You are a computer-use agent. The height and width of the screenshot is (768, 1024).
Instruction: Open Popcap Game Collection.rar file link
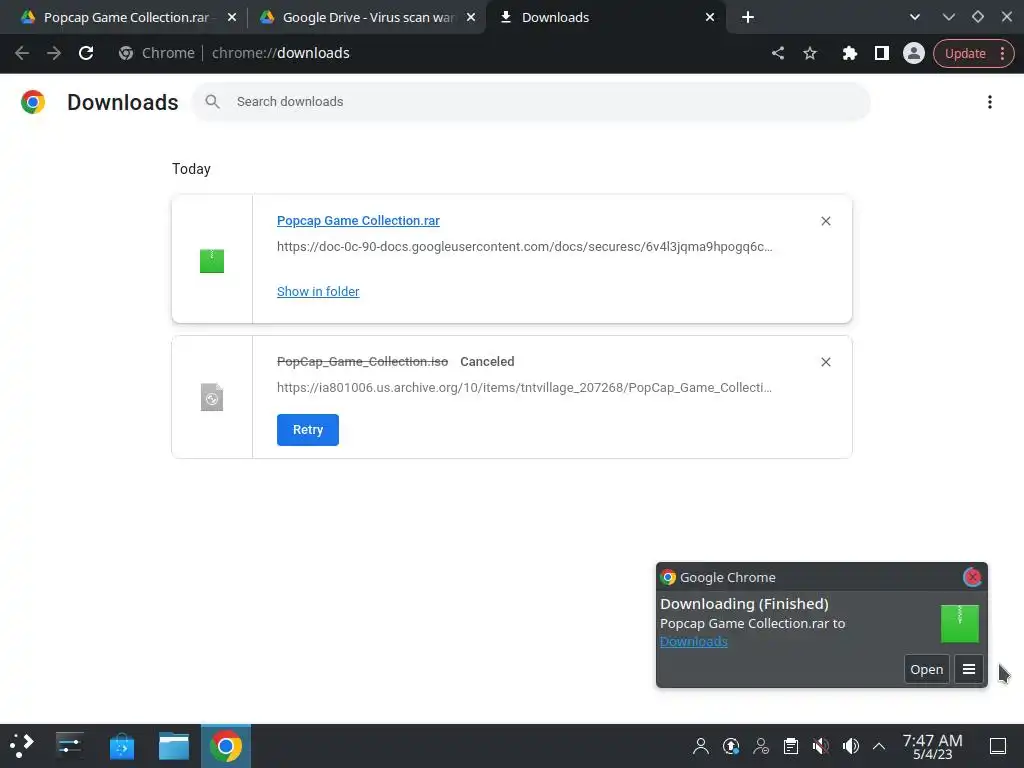[x=358, y=221]
